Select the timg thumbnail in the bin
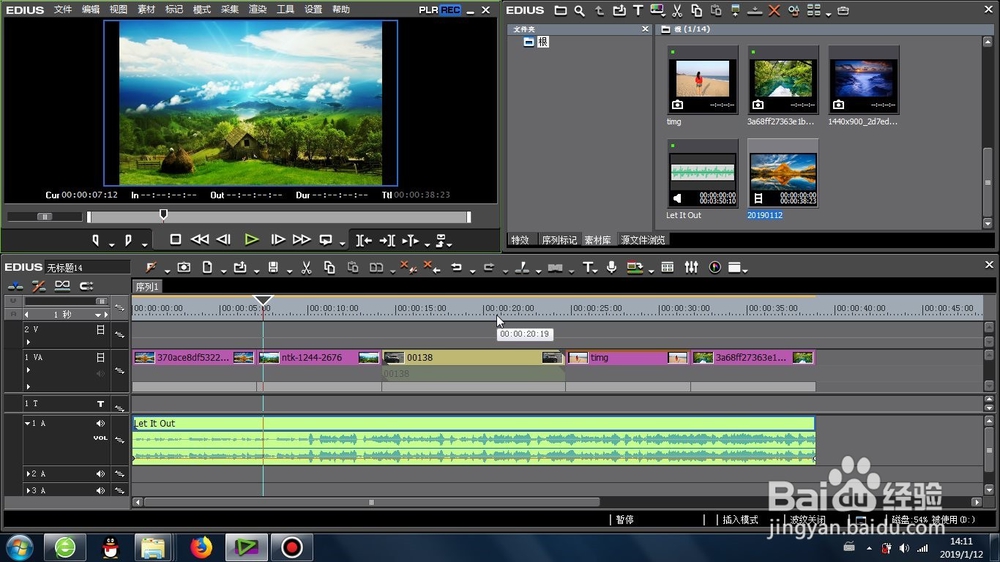The width and height of the screenshot is (1000, 562). point(702,80)
